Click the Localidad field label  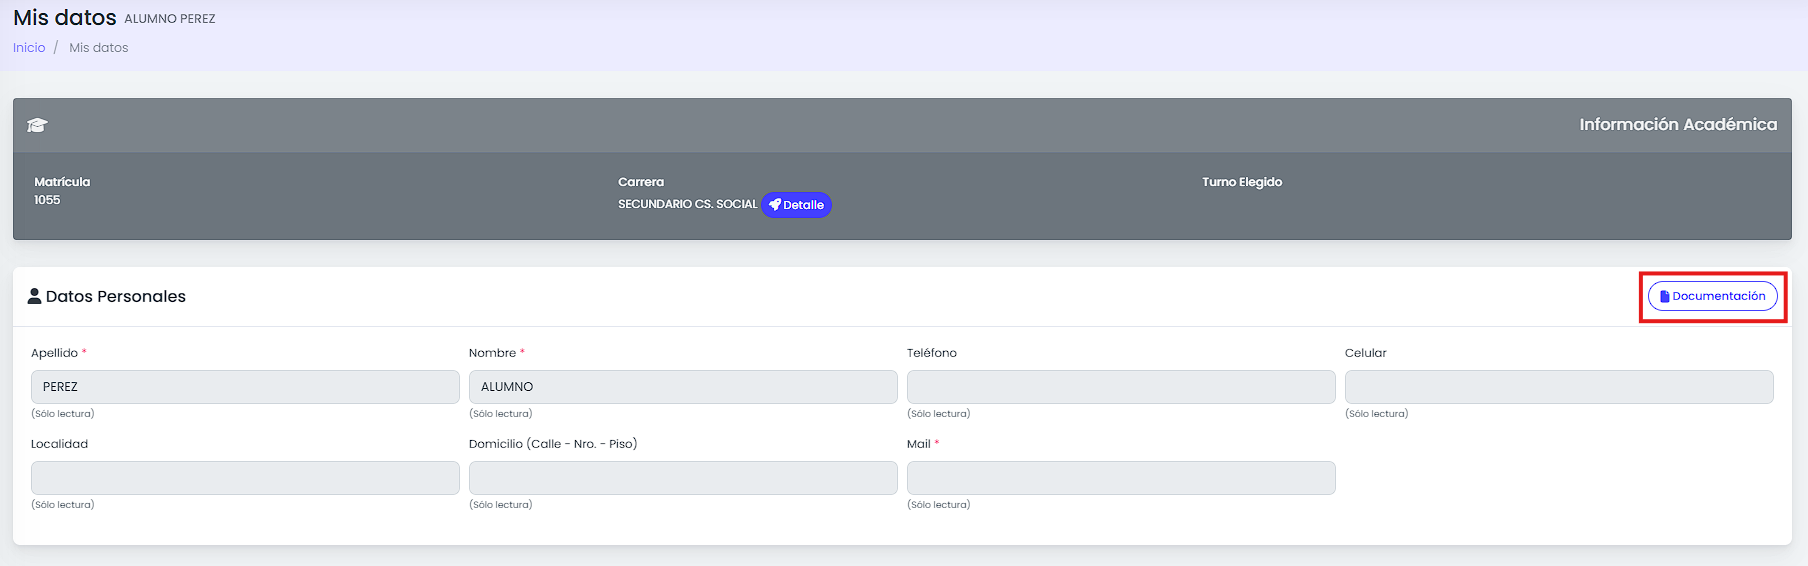[59, 444]
